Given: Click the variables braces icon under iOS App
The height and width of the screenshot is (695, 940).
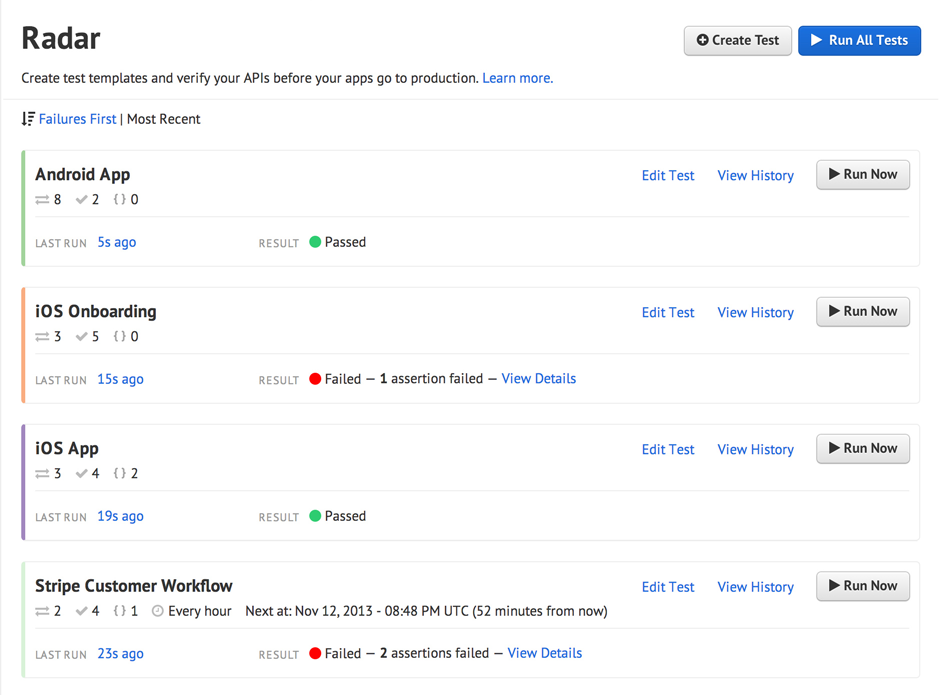Looking at the screenshot, I should pyautogui.click(x=120, y=474).
